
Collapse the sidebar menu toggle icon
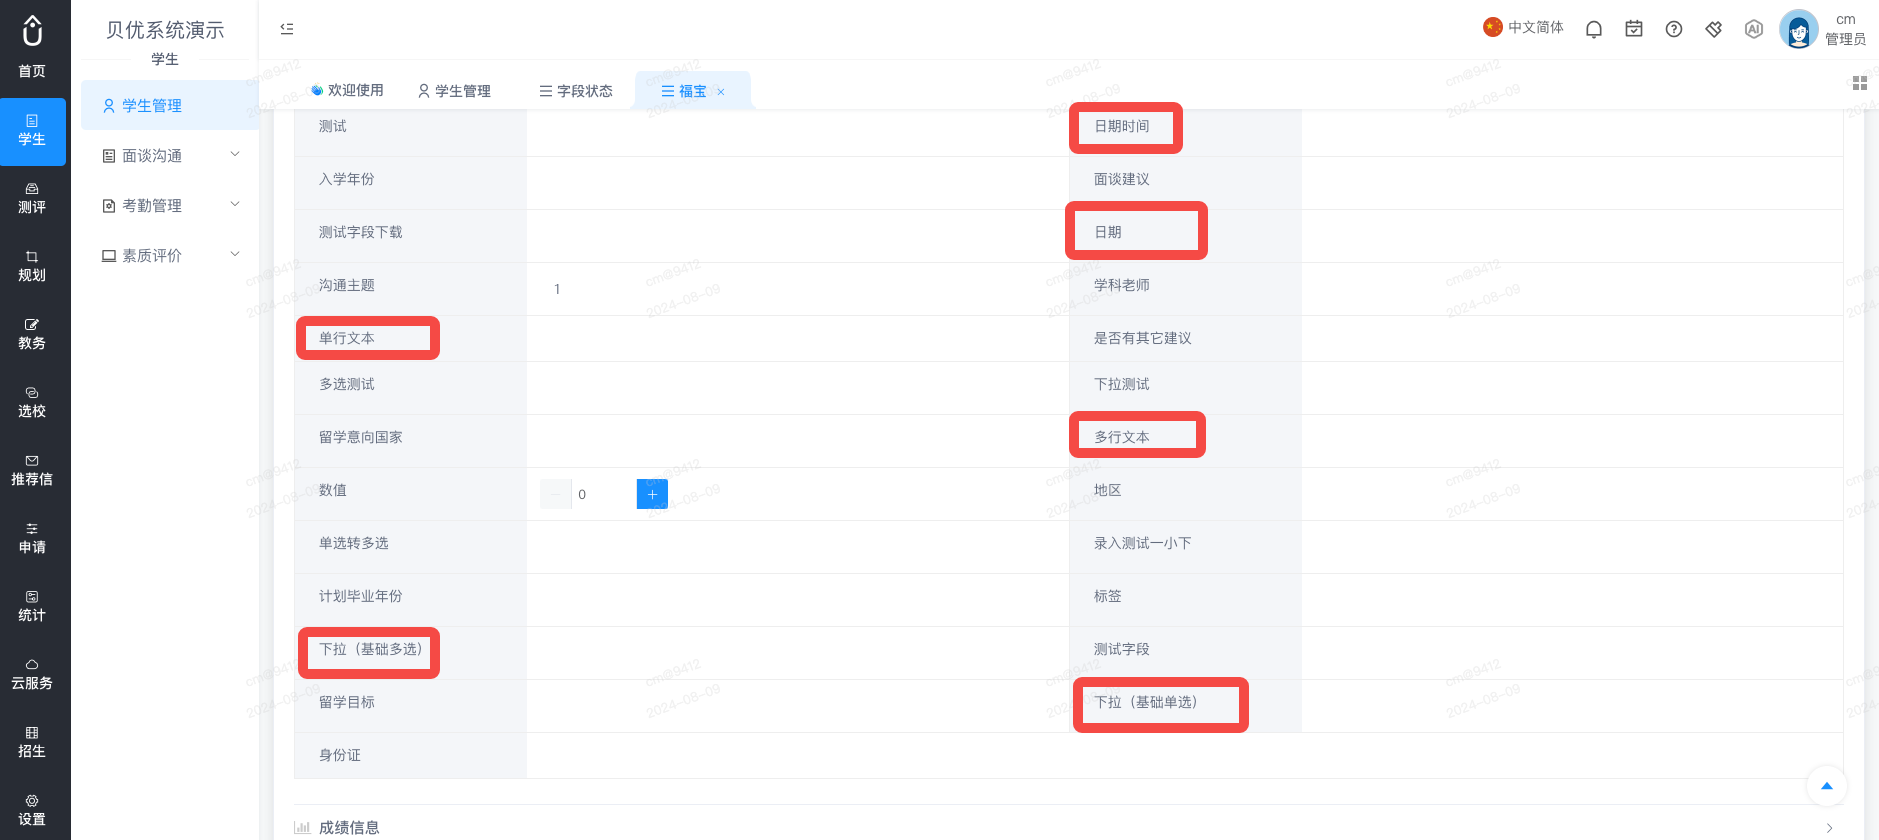pyautogui.click(x=287, y=29)
